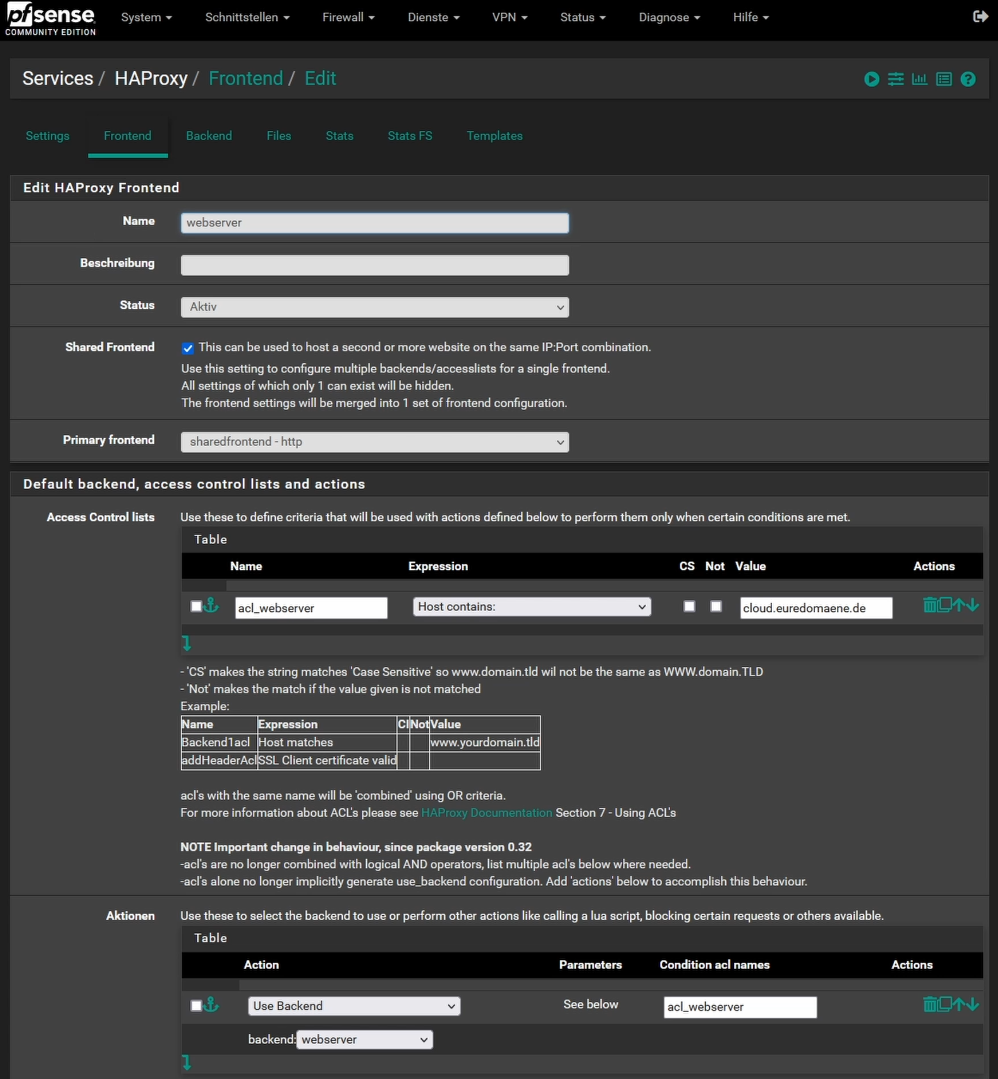This screenshot has width=998, height=1079.
Task: Click the Value field cloud.euredomaene.de
Action: (x=816, y=608)
